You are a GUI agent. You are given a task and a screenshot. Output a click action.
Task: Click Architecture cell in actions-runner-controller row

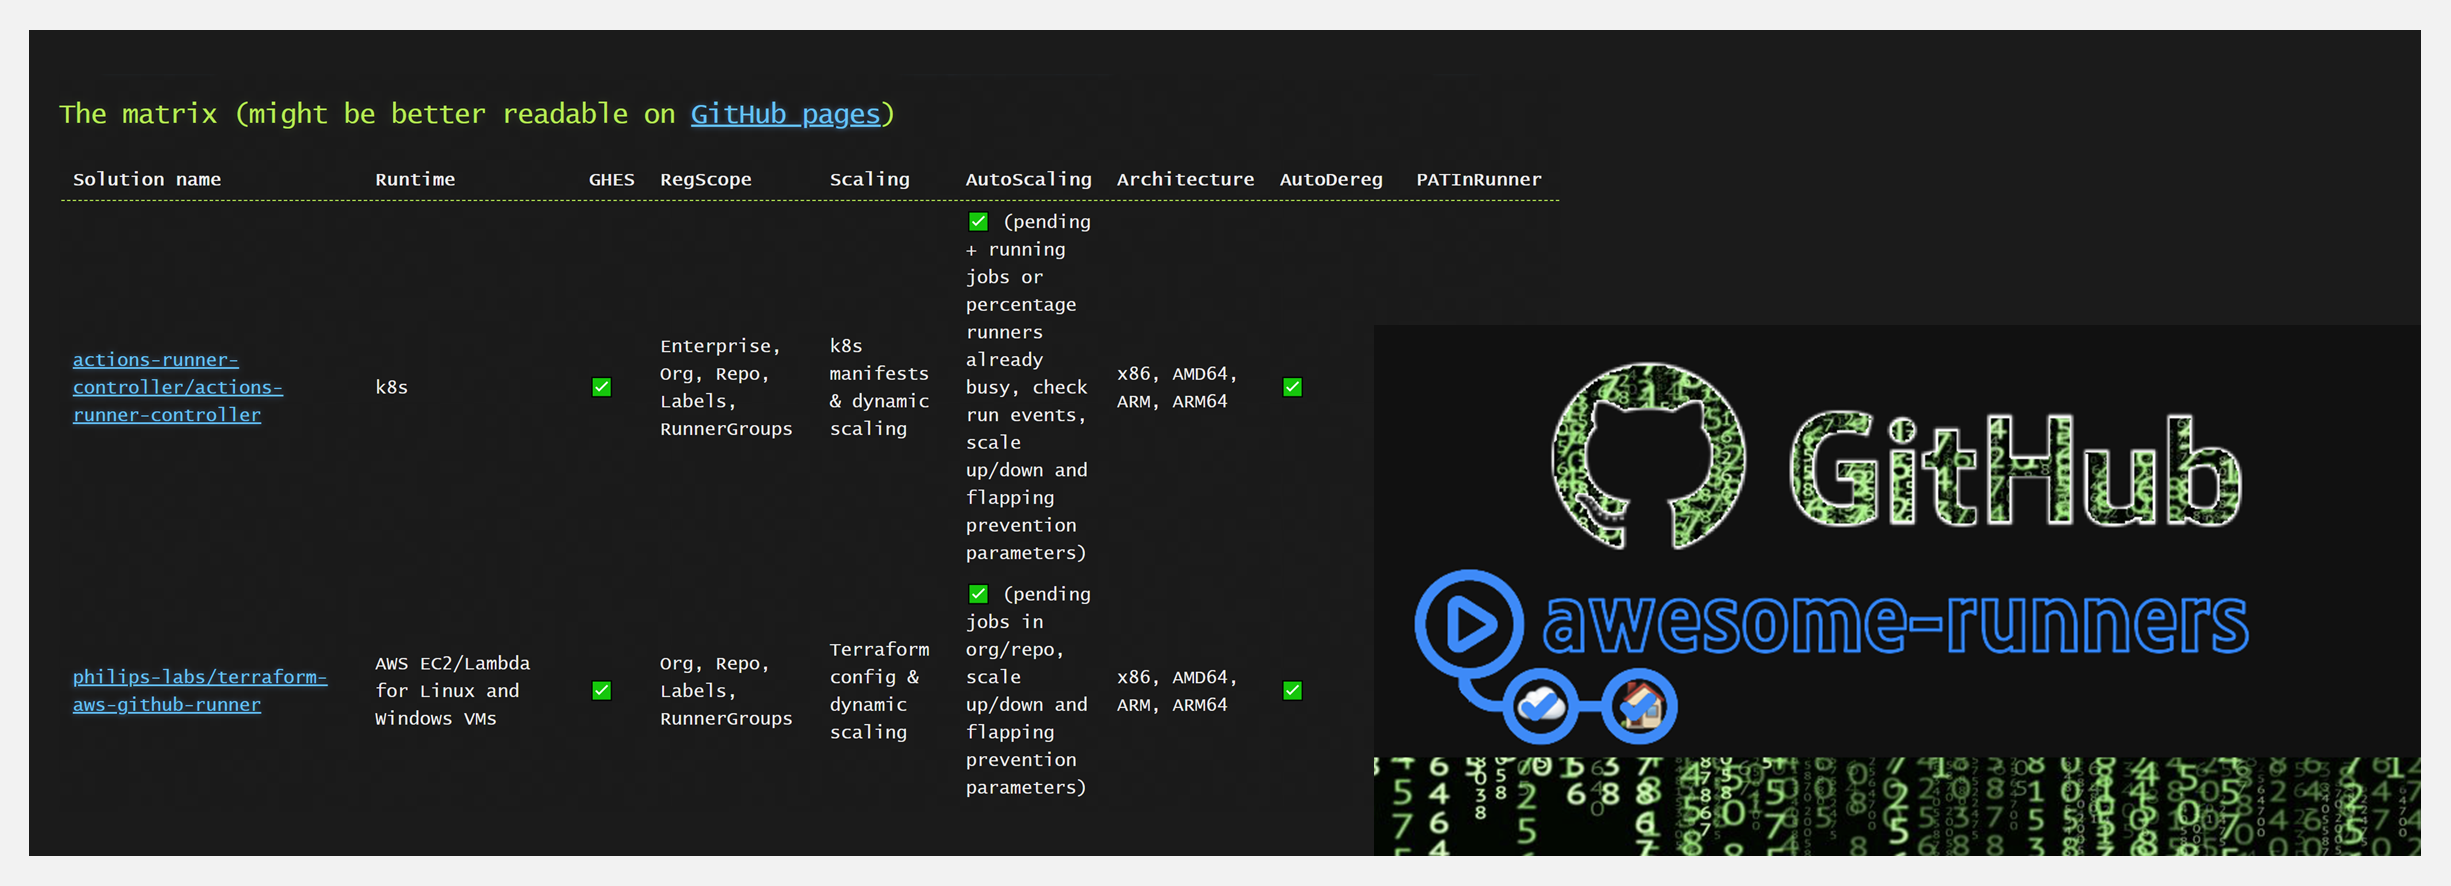pos(1177,387)
